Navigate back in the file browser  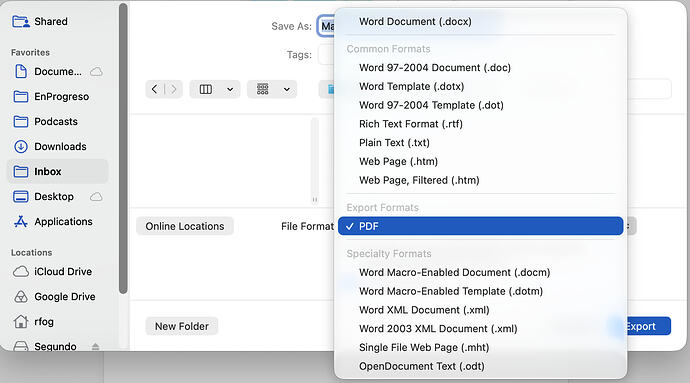tap(154, 89)
